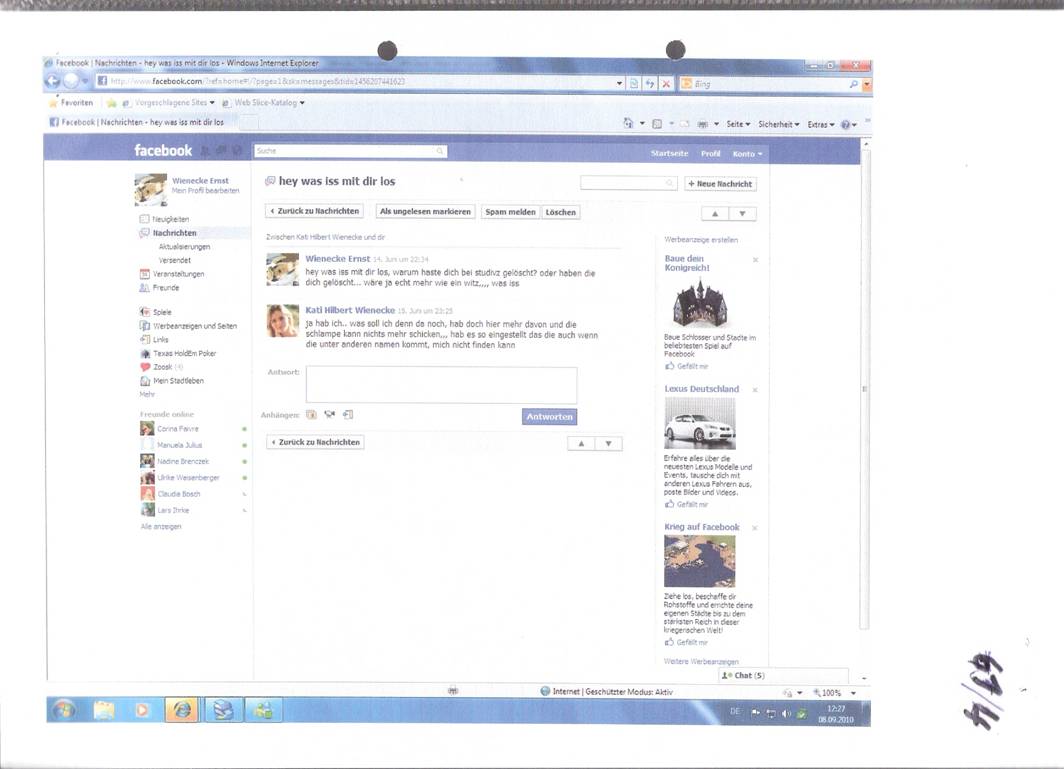Open Kati Hilbert Wienecke profile picture
1064x769 pixels.
282,321
